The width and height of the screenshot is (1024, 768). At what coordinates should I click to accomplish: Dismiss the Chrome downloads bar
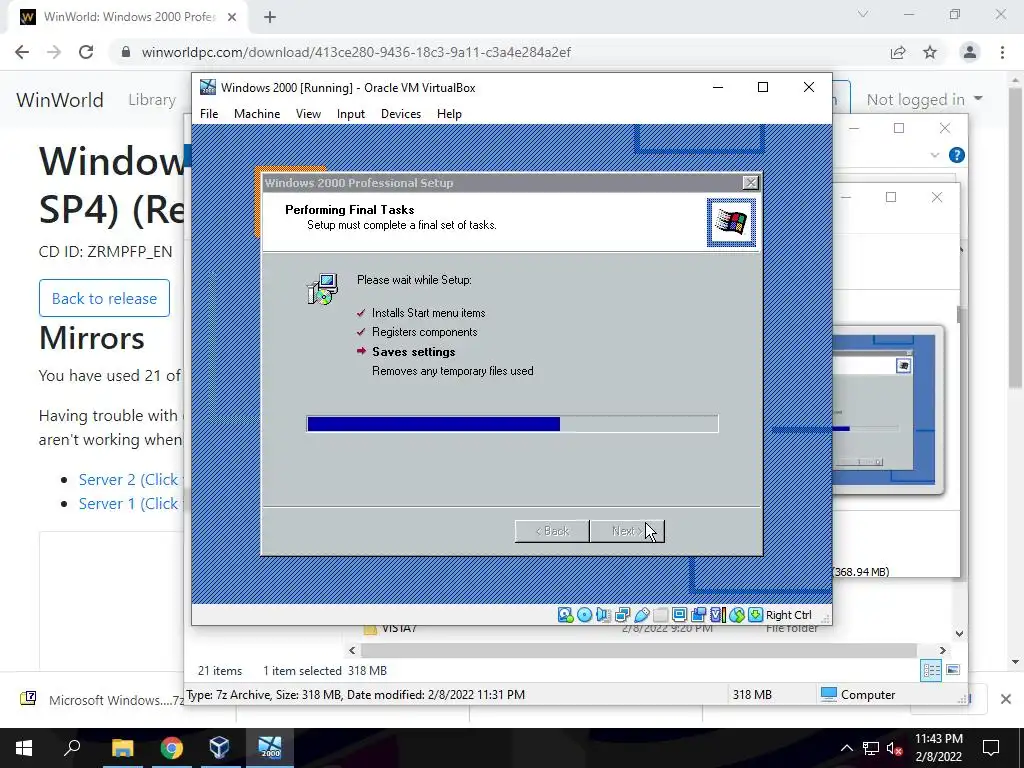click(1006, 699)
